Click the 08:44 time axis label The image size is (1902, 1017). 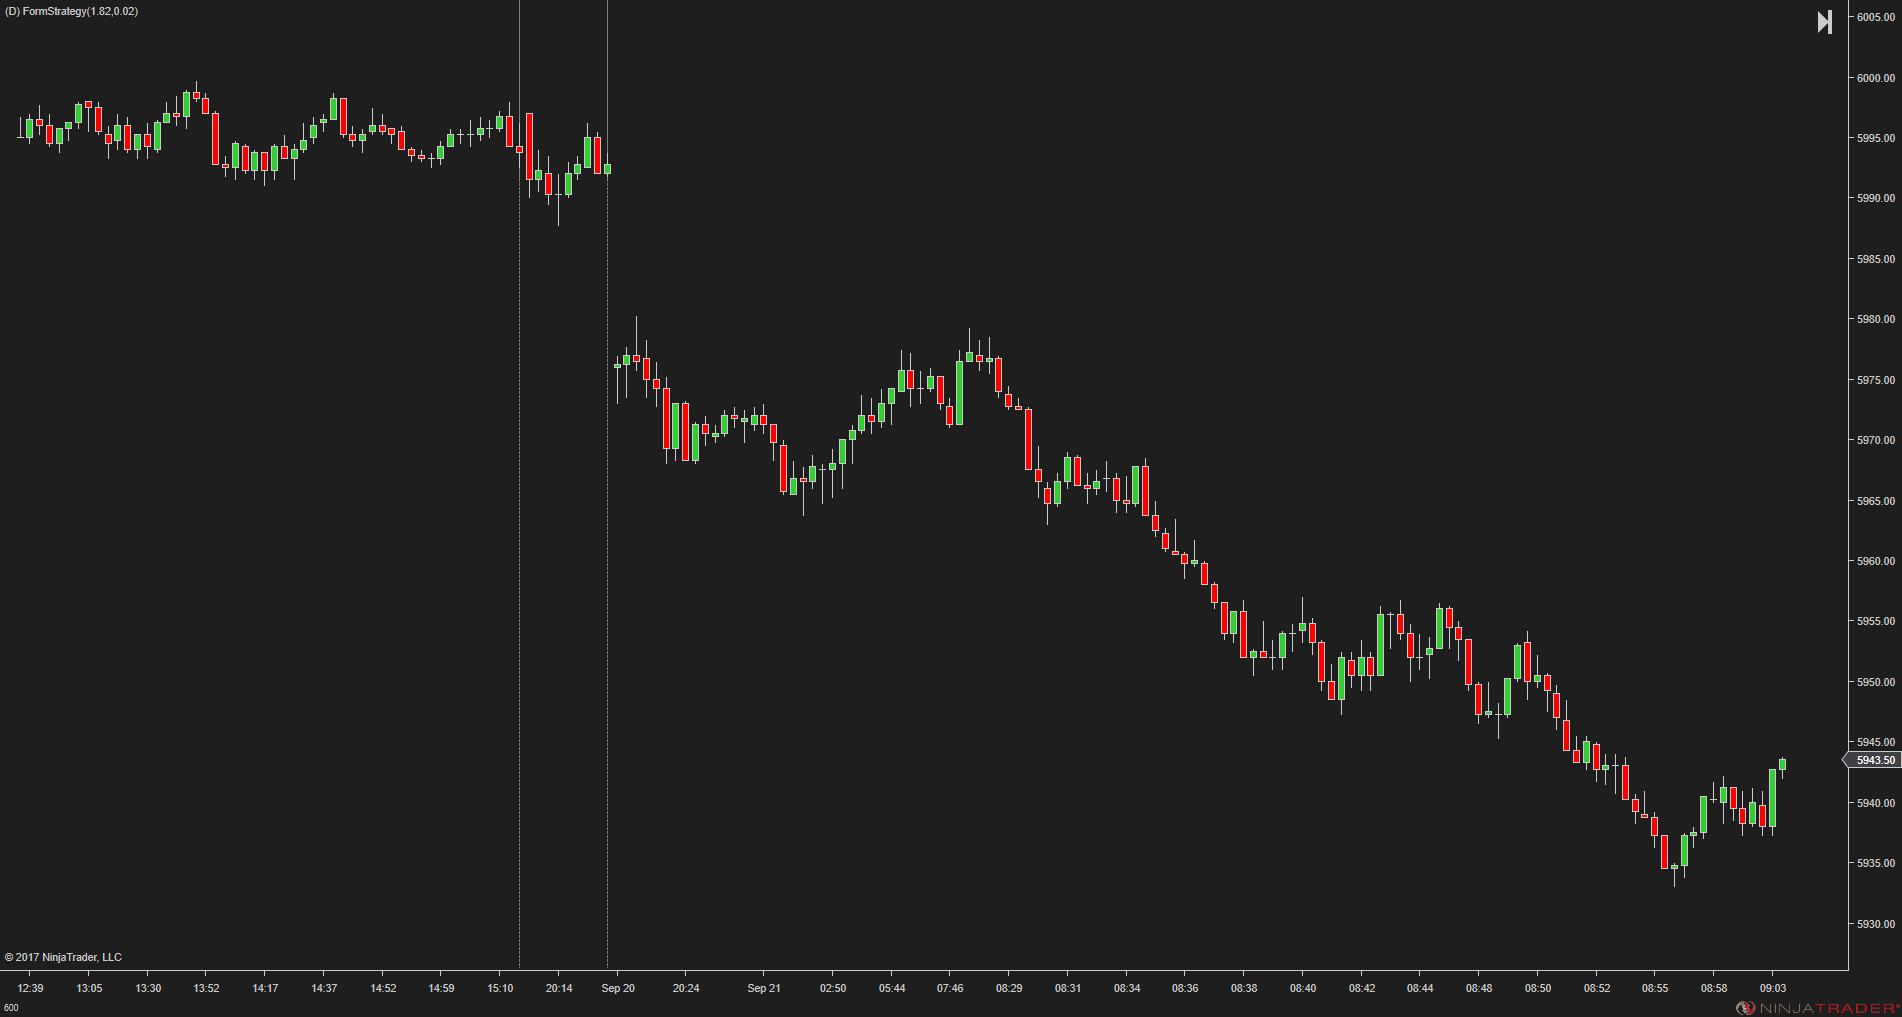pyautogui.click(x=1420, y=988)
